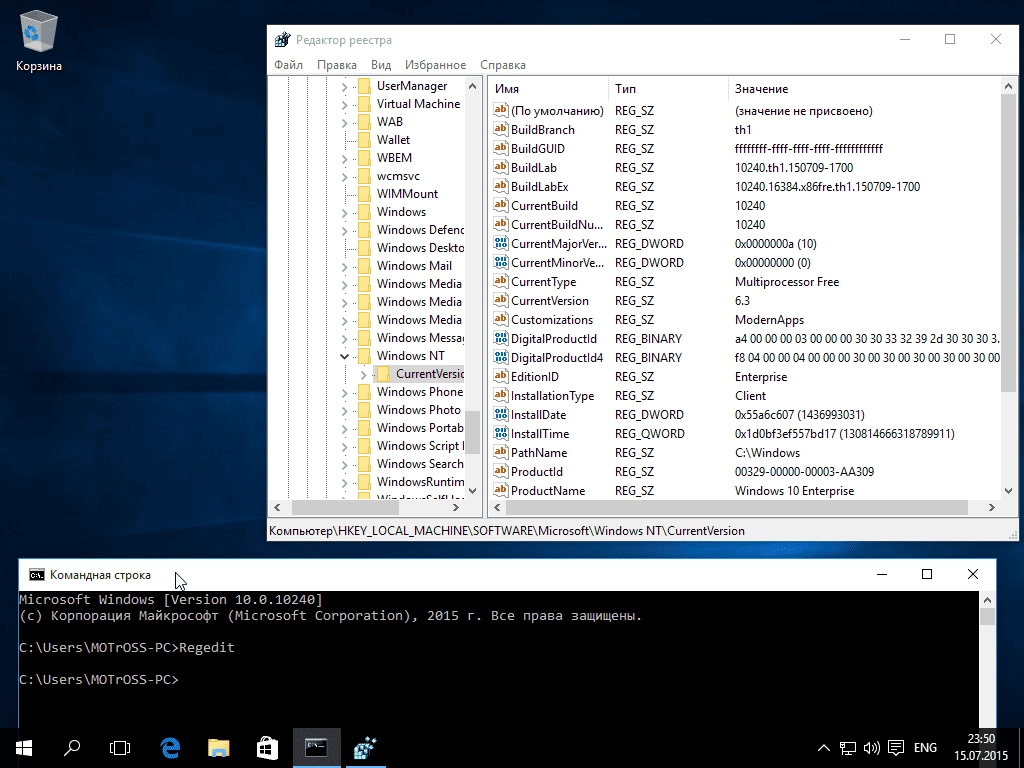Click the UserManager folder icon

(x=364, y=86)
